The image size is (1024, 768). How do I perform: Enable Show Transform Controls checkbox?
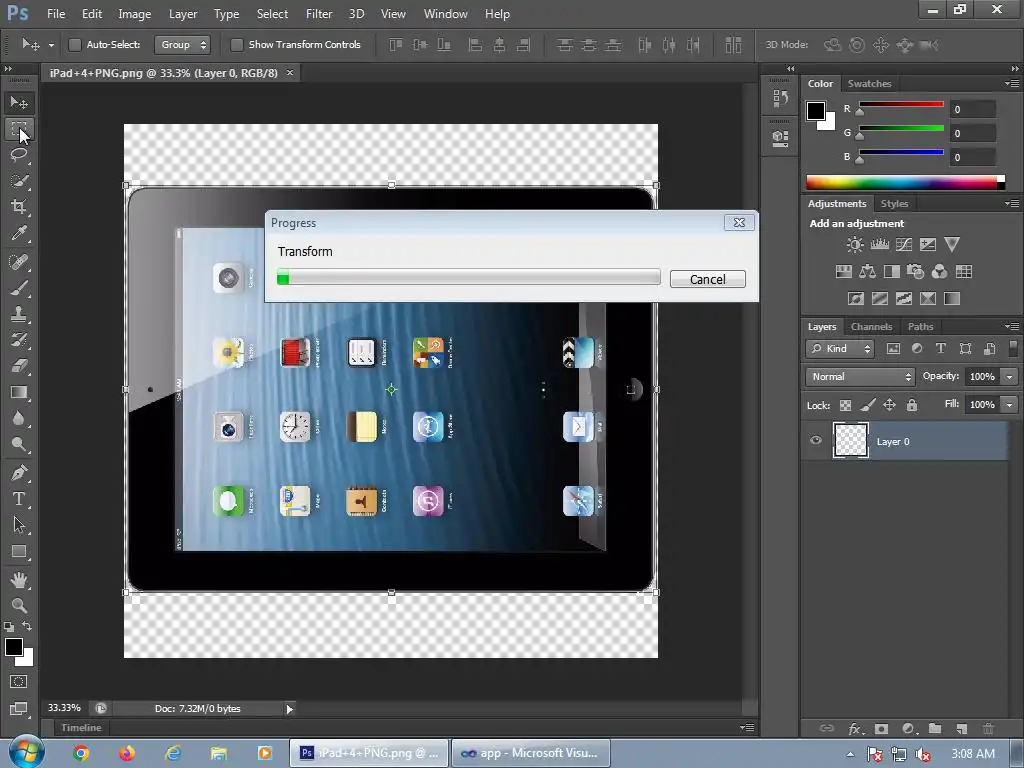237,44
